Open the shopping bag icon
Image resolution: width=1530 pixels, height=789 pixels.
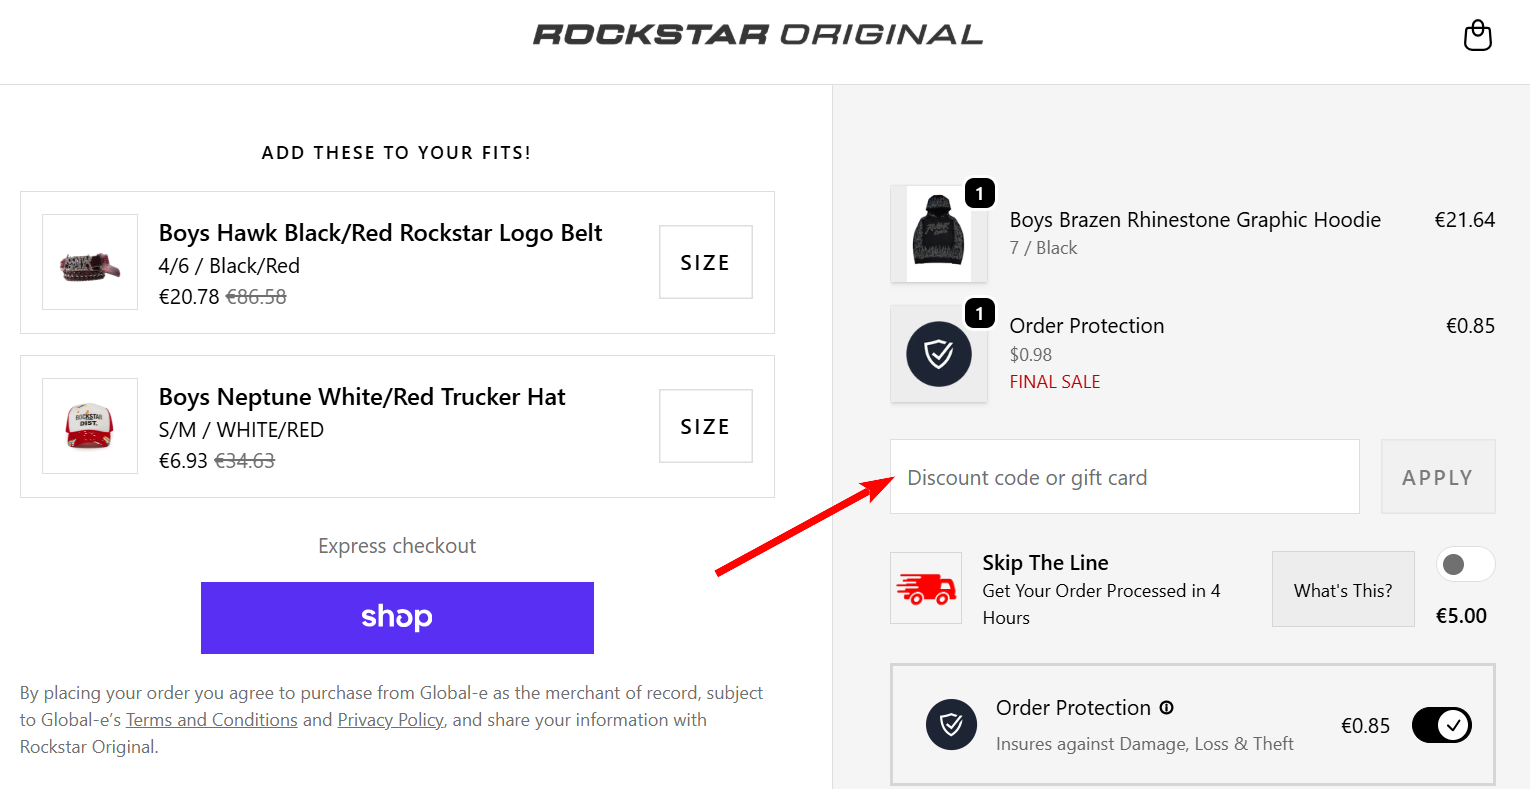[1477, 36]
